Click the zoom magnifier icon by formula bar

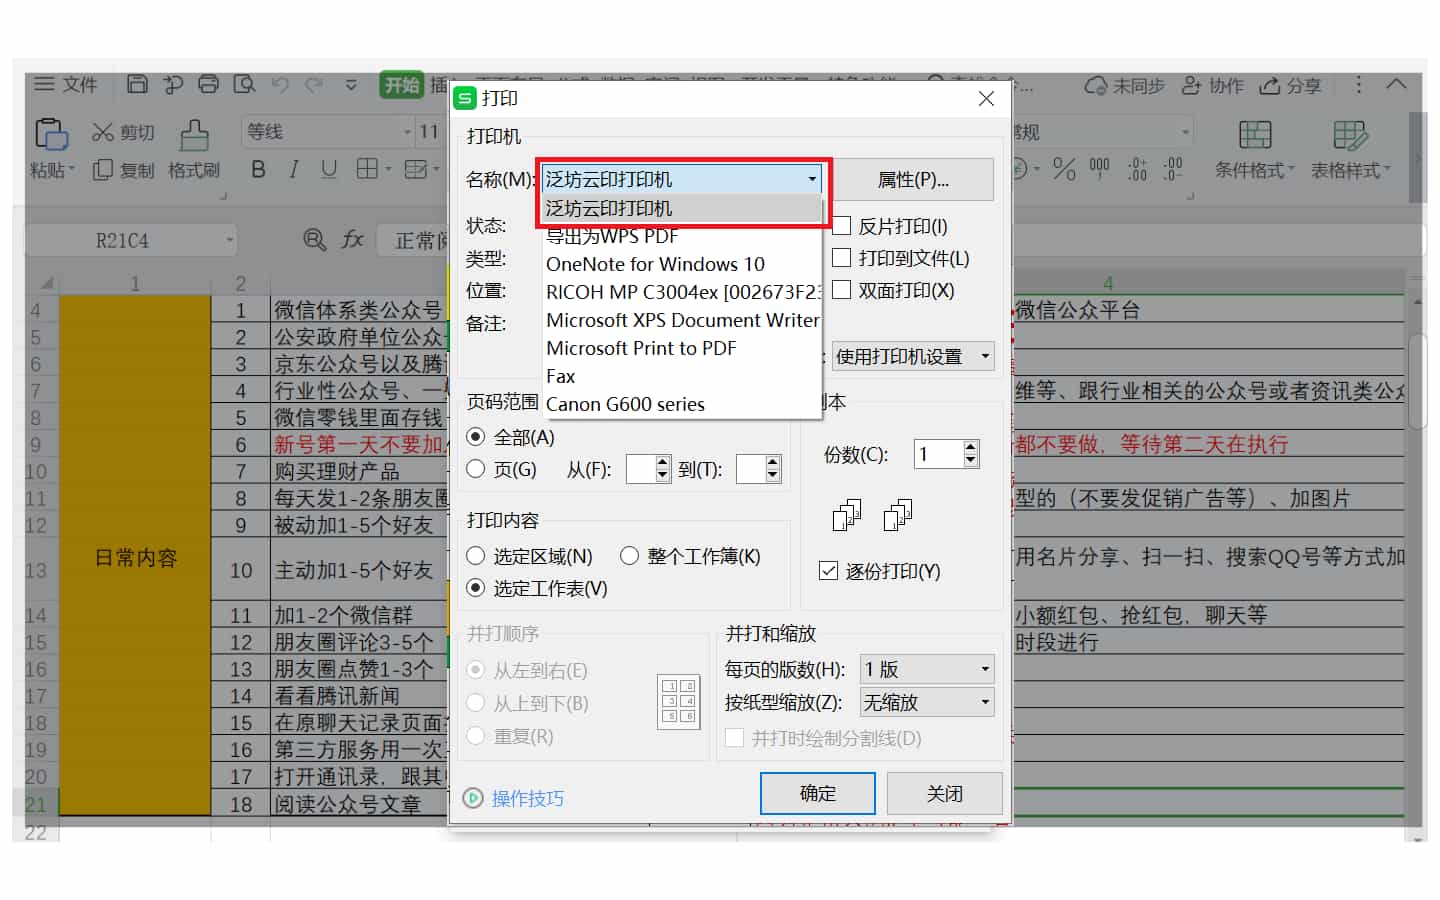pos(314,239)
